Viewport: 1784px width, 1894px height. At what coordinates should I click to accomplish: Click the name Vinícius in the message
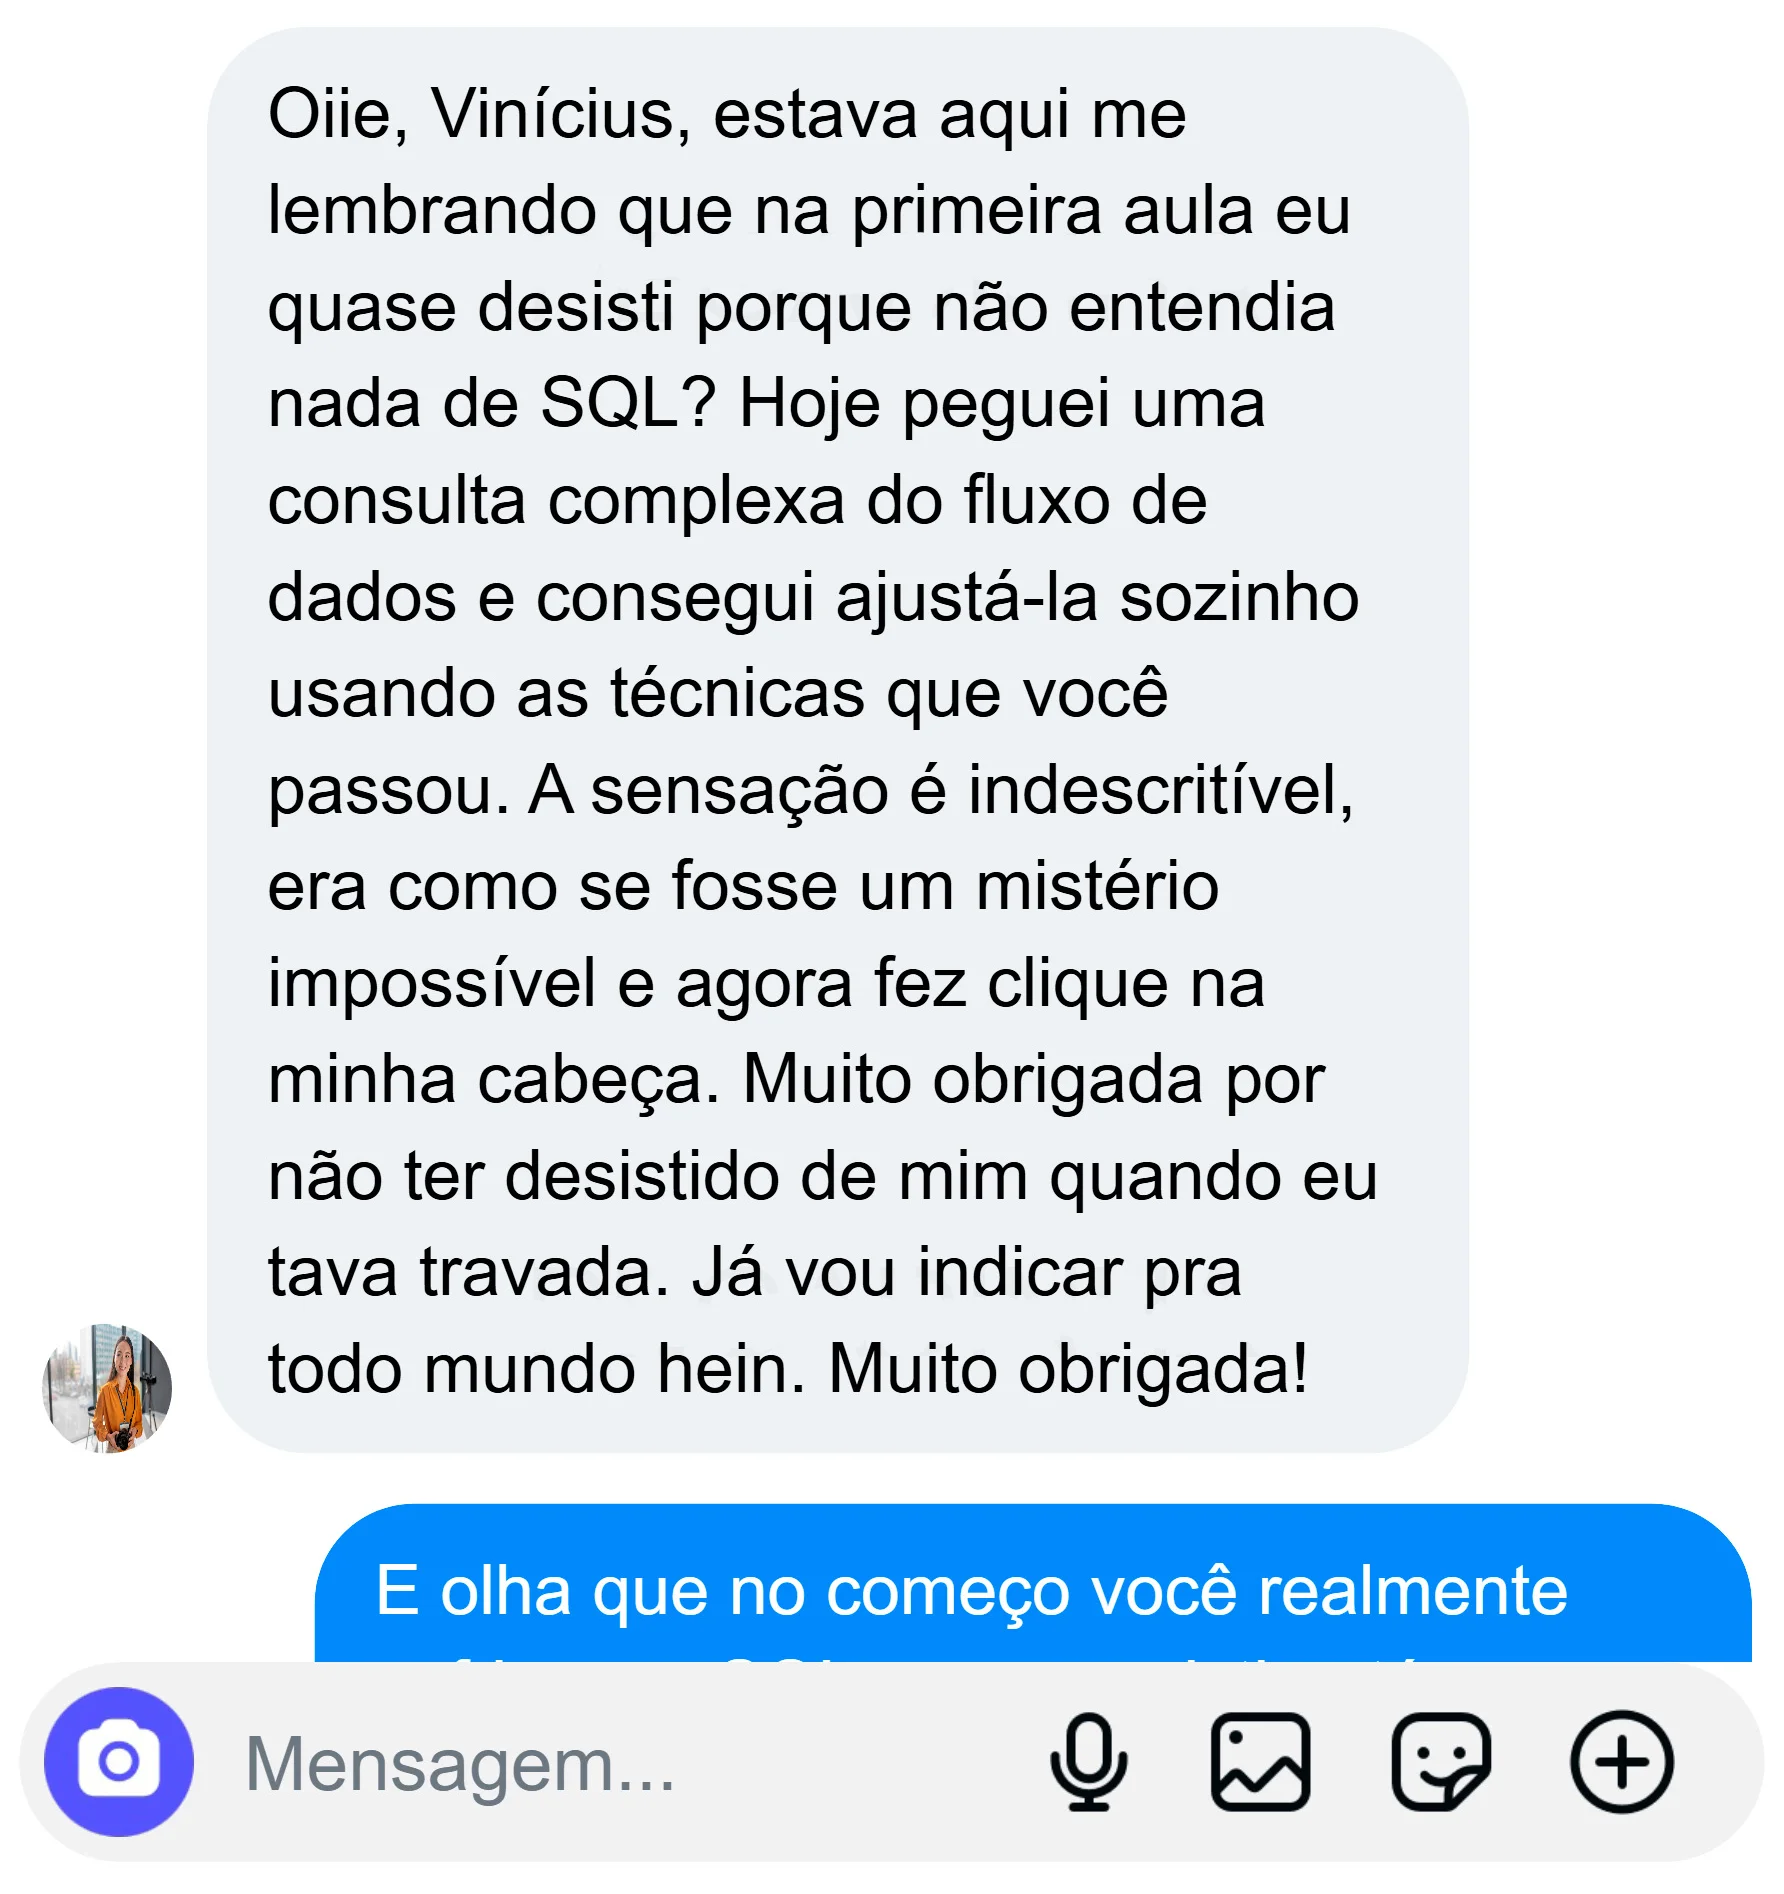558,115
